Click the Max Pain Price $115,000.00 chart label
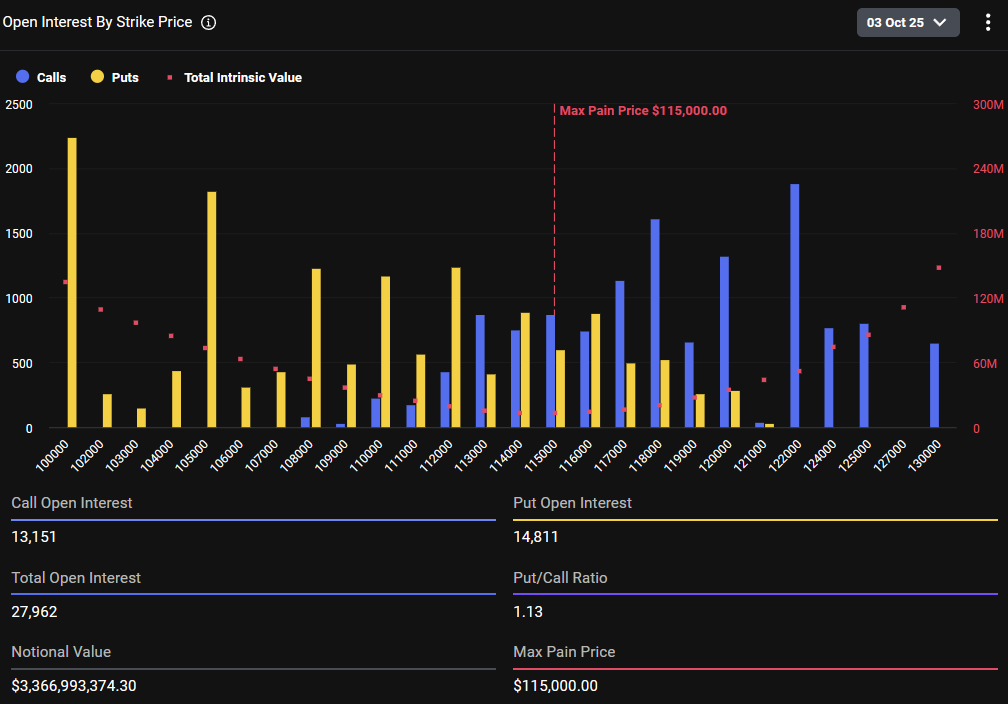 tap(643, 111)
